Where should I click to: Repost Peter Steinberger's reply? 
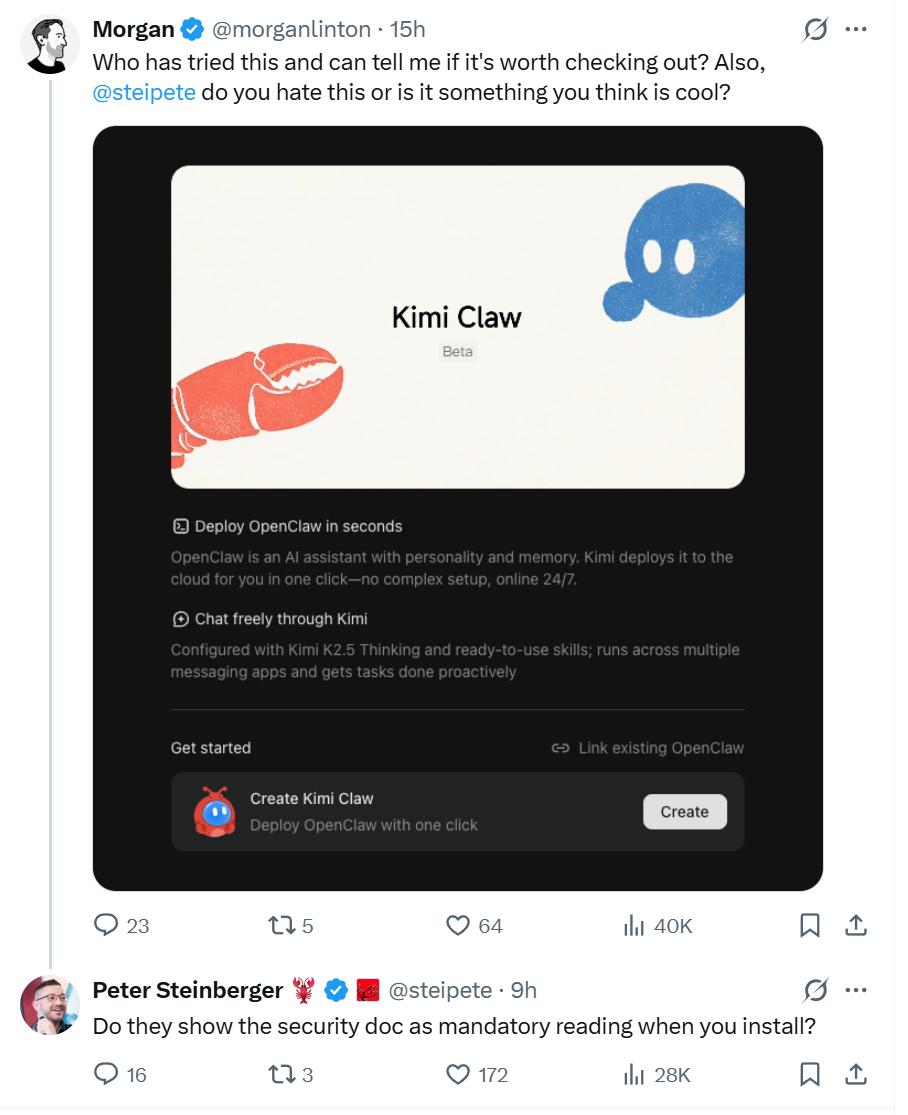pos(280,1075)
